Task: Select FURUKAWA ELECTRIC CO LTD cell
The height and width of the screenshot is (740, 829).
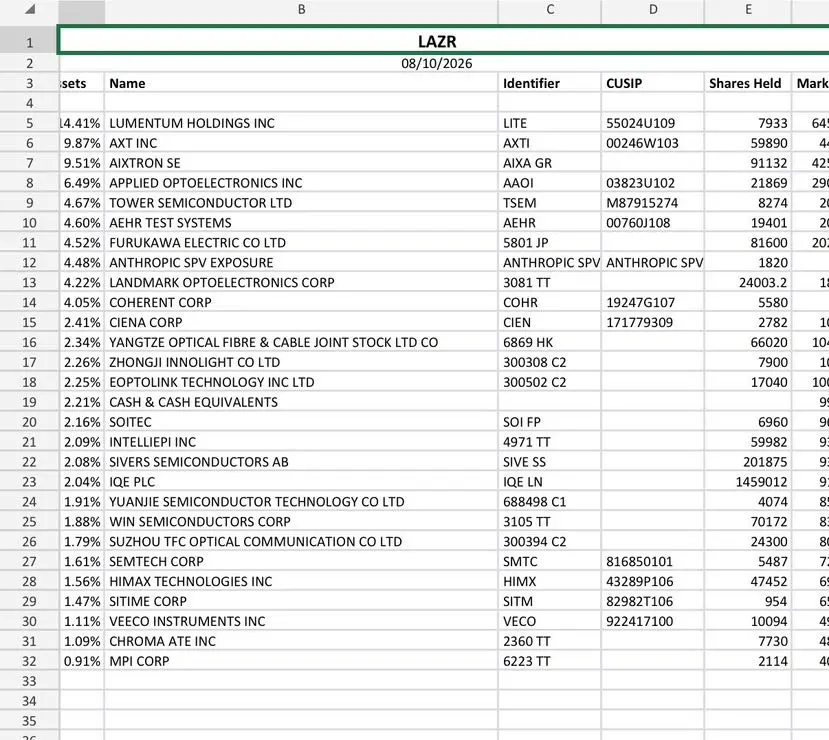Action: click(301, 243)
